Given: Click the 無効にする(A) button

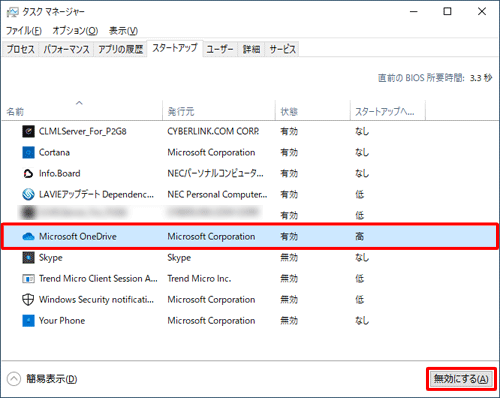Looking at the screenshot, I should [x=461, y=379].
